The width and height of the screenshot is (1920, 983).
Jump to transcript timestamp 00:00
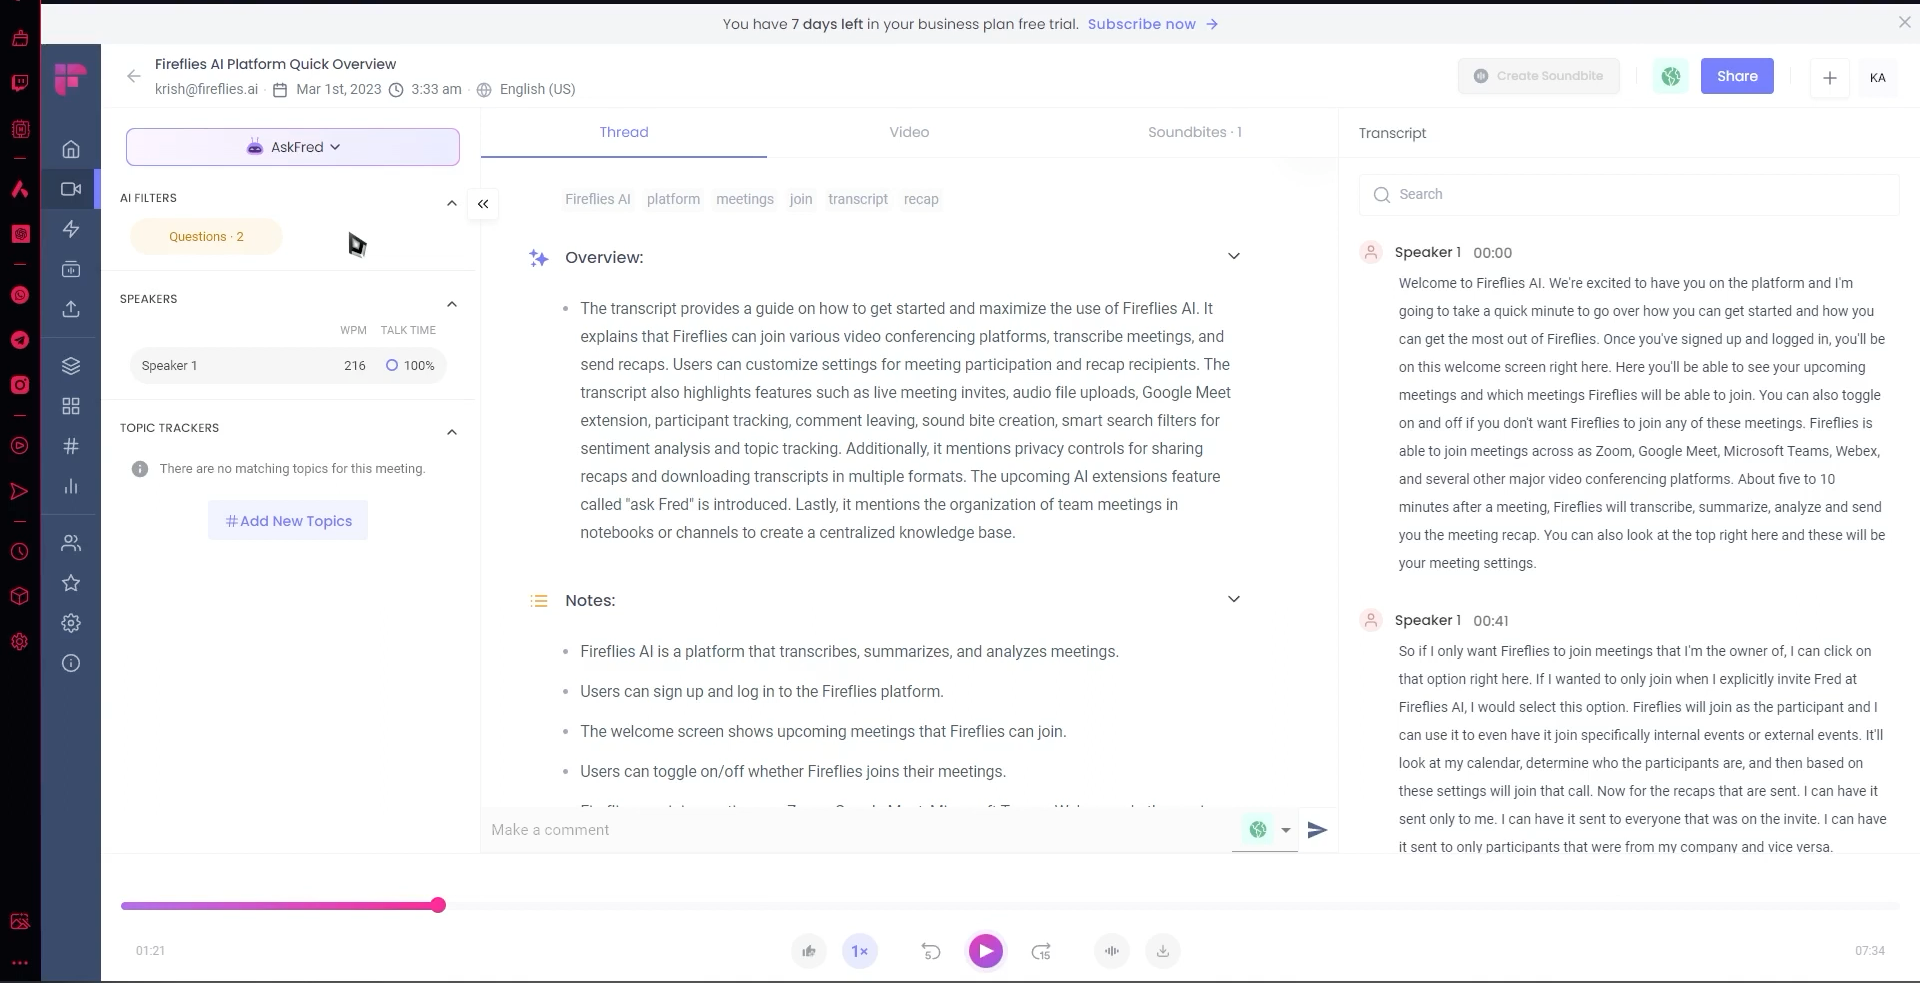(1492, 253)
